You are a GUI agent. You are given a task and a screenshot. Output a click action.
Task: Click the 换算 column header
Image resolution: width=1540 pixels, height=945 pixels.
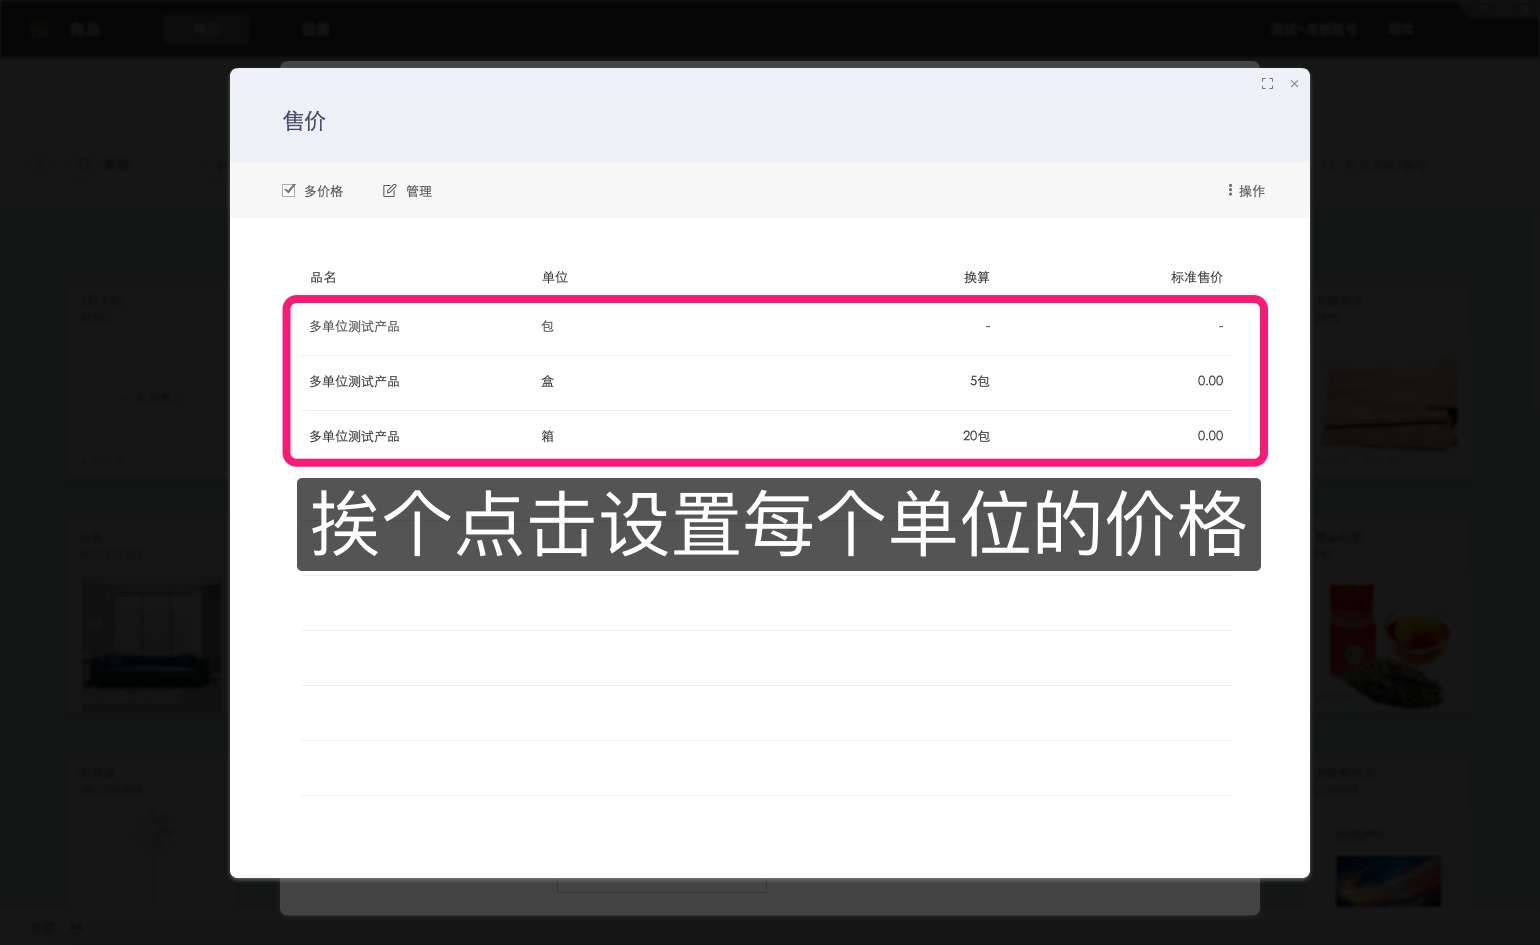click(977, 277)
